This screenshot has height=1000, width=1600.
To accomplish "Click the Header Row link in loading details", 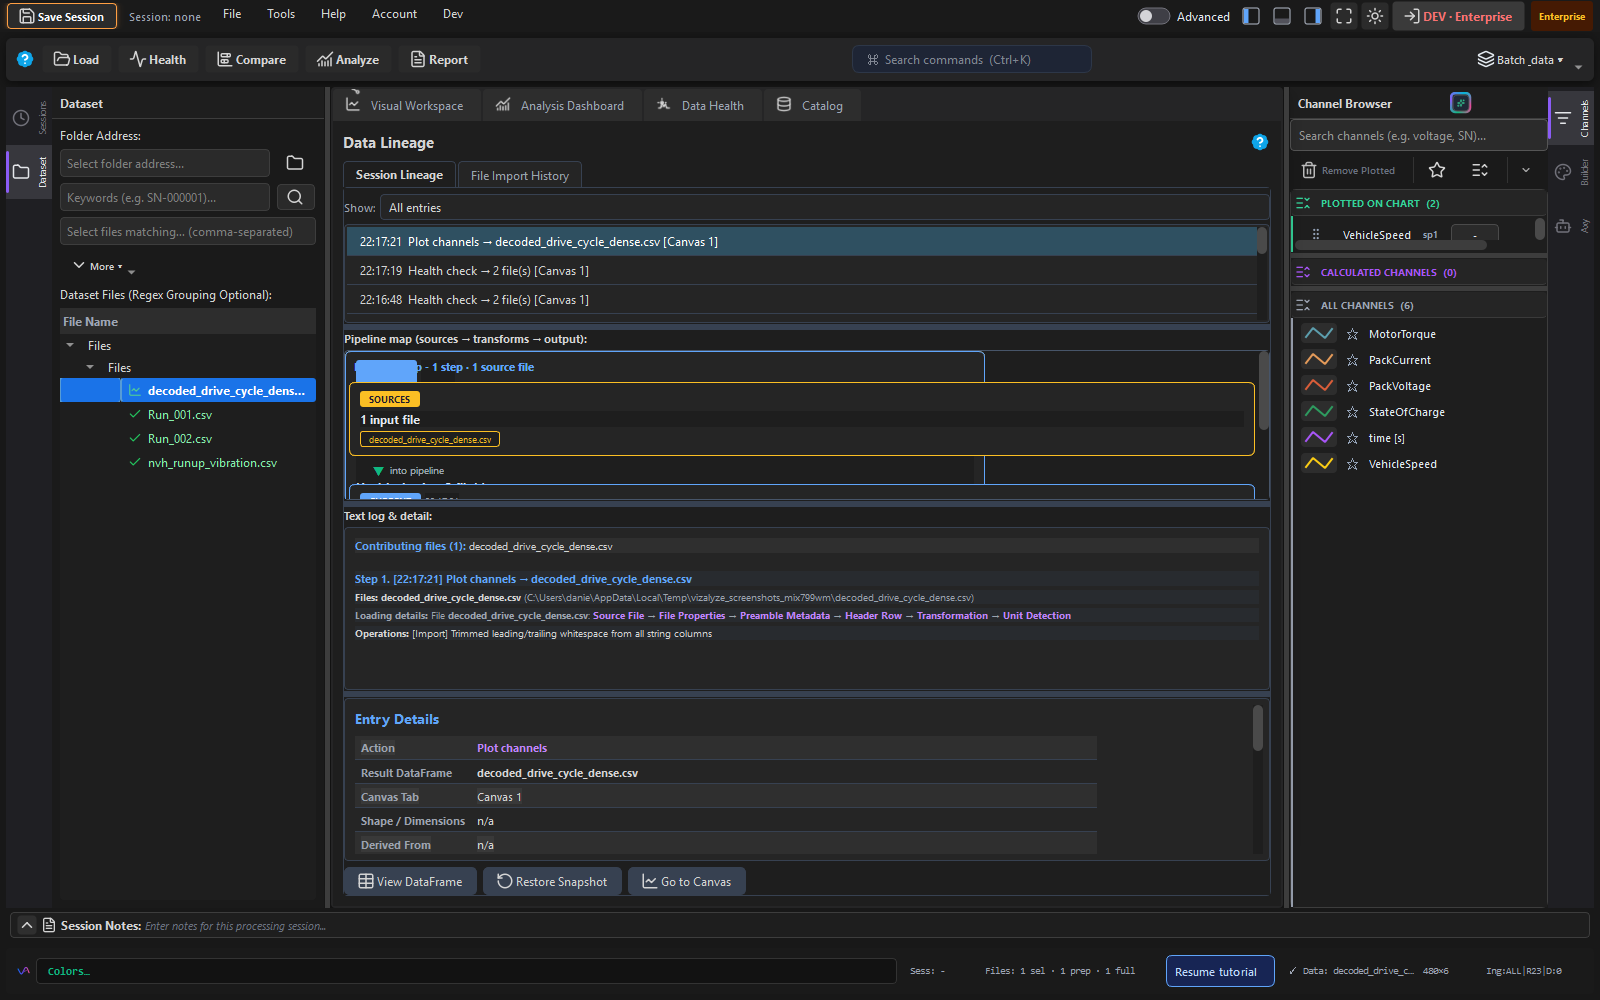I will 873,616.
